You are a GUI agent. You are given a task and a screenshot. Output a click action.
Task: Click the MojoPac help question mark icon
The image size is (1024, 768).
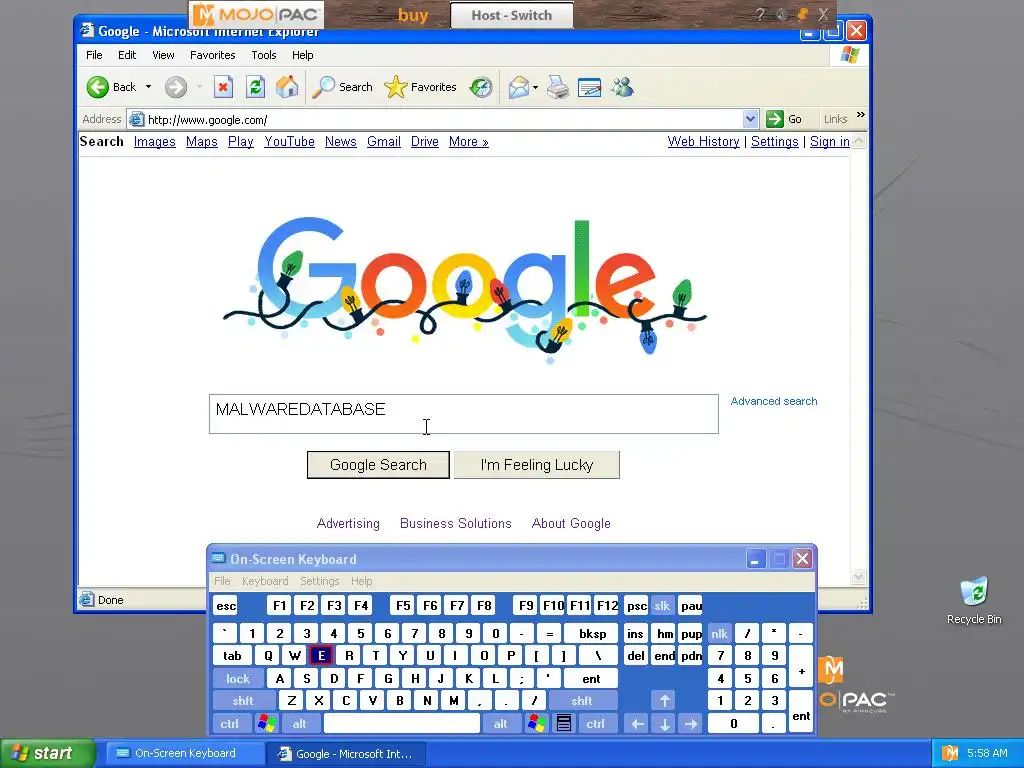point(760,14)
